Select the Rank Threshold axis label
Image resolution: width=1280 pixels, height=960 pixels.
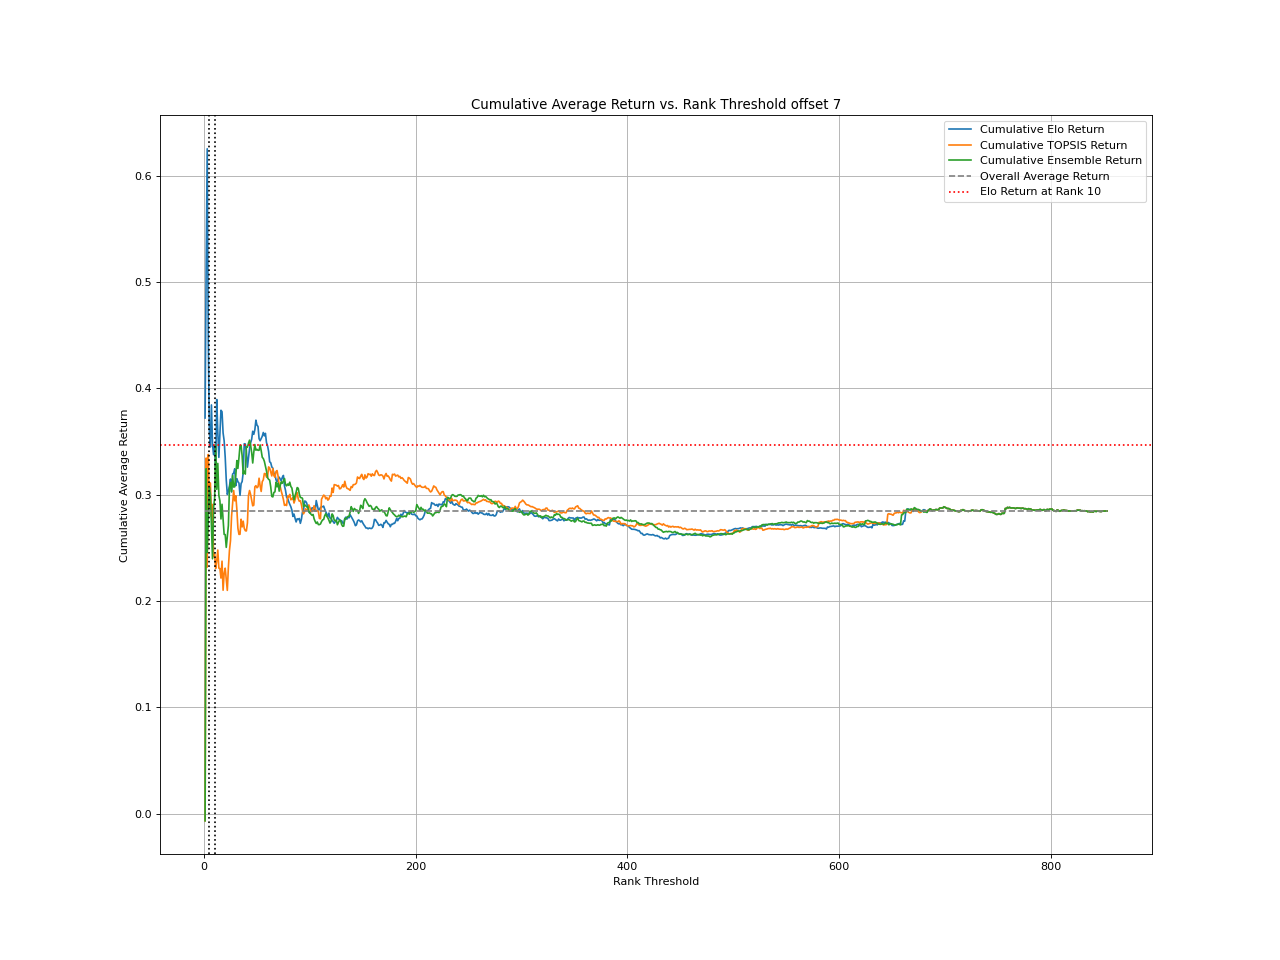[654, 882]
